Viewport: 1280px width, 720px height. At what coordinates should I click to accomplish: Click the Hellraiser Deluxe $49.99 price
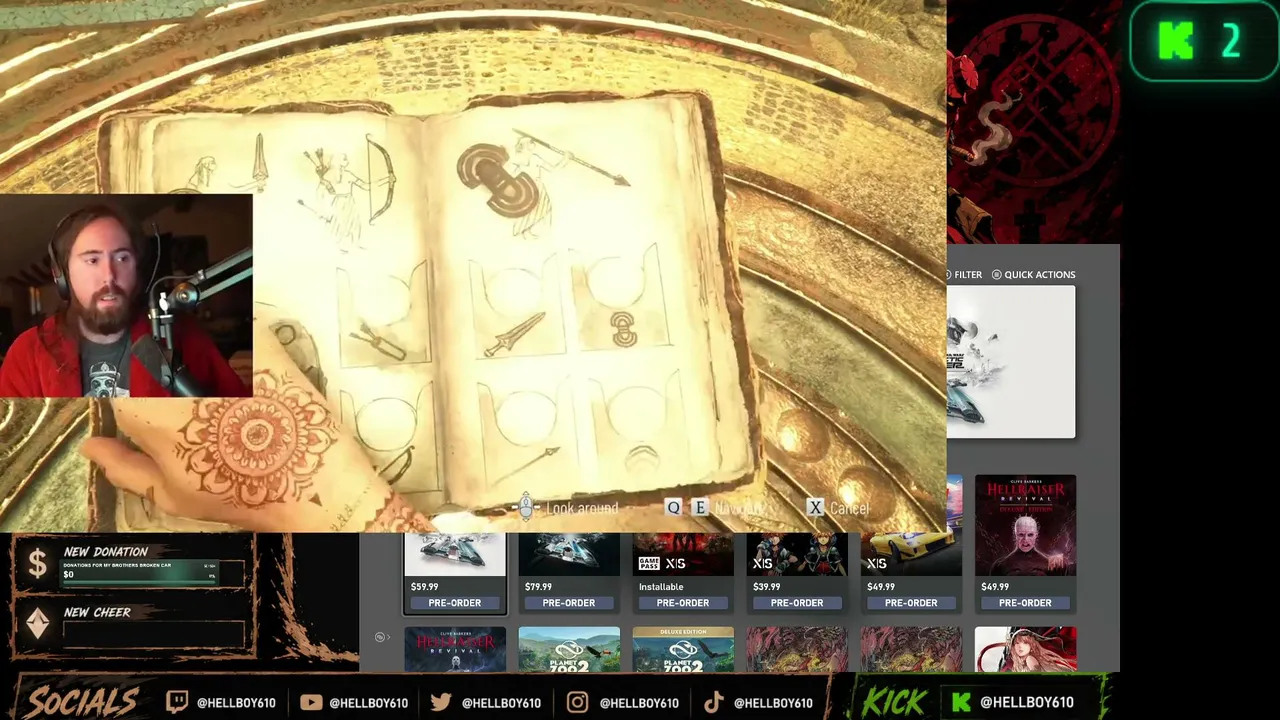click(994, 587)
